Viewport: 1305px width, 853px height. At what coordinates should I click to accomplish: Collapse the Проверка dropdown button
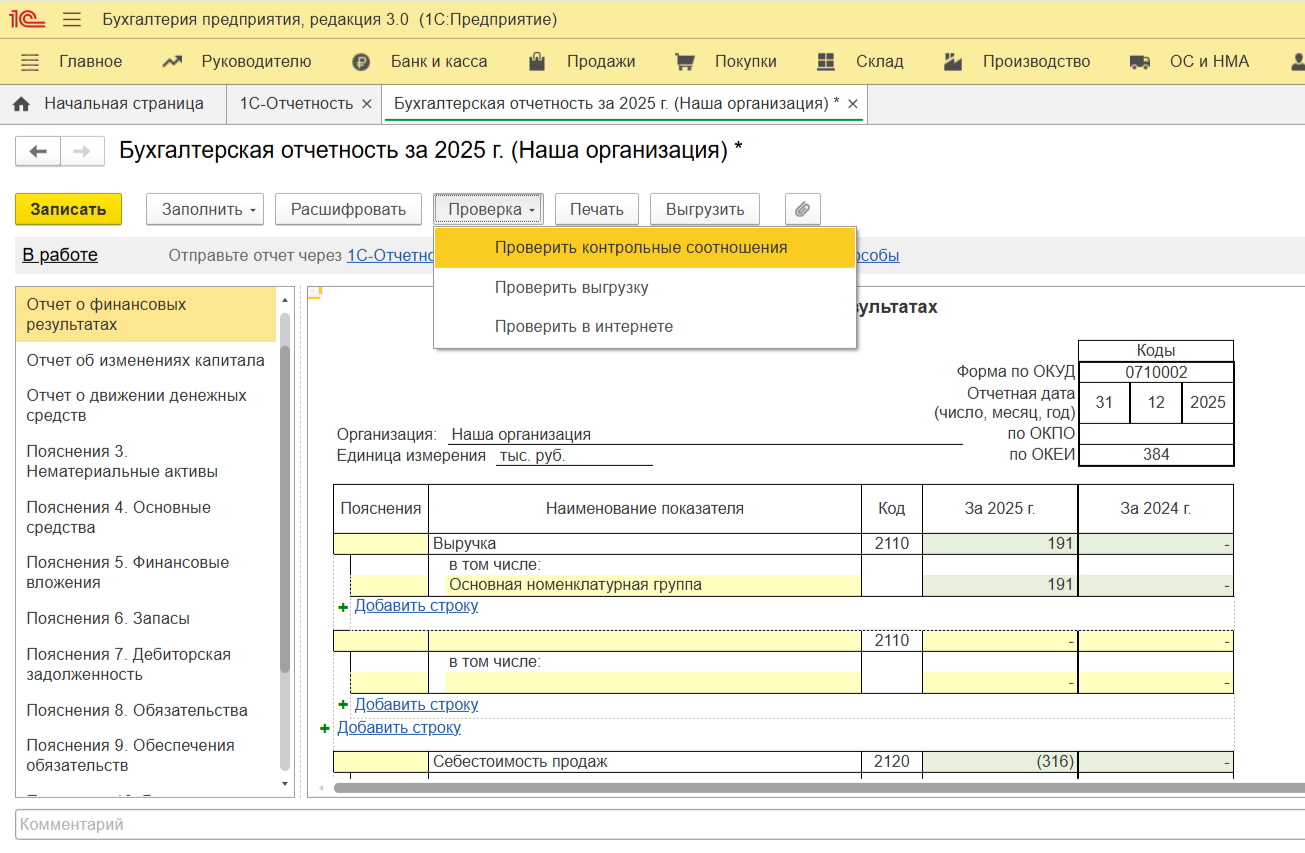point(488,209)
